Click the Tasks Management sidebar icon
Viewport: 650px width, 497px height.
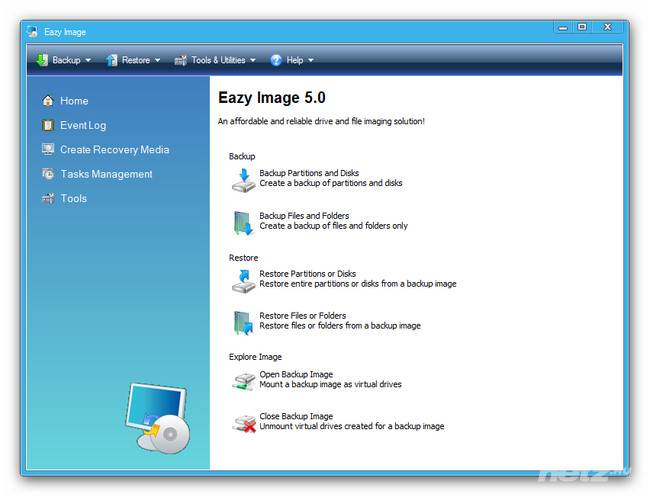tap(48, 174)
